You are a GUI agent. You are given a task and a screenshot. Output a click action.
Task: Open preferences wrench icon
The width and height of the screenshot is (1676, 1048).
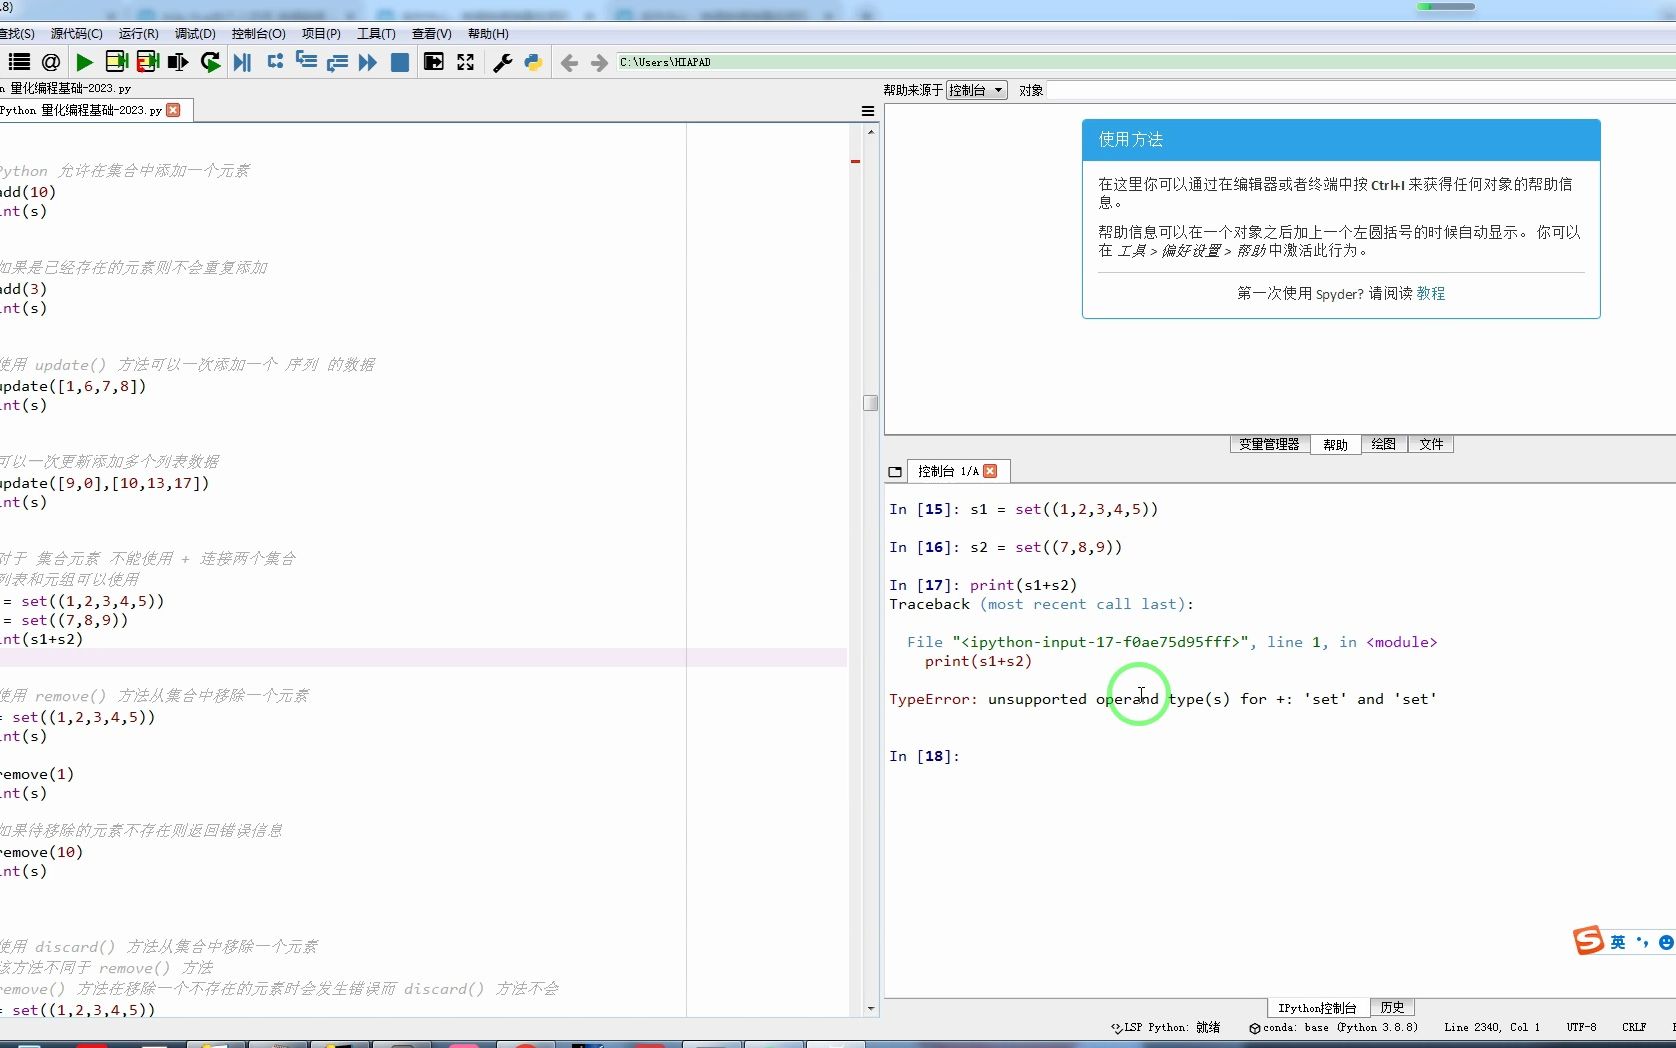click(x=502, y=62)
